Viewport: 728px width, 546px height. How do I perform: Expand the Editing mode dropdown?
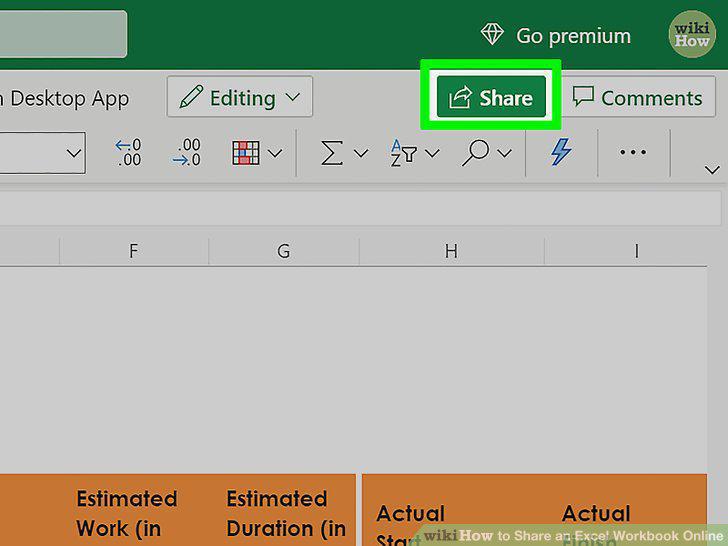(x=240, y=97)
